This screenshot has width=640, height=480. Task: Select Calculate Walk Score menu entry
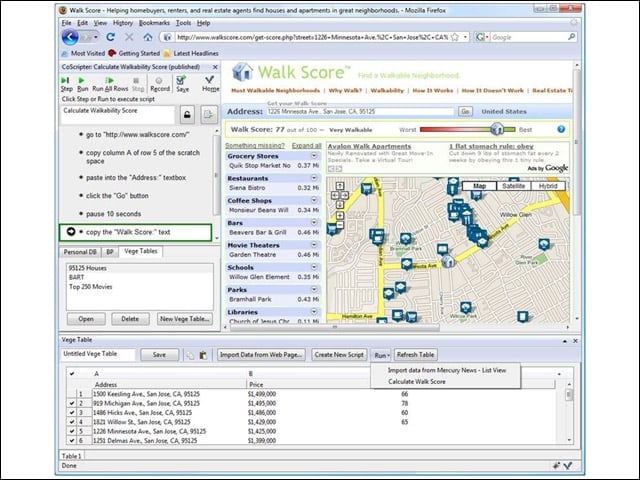pos(417,382)
